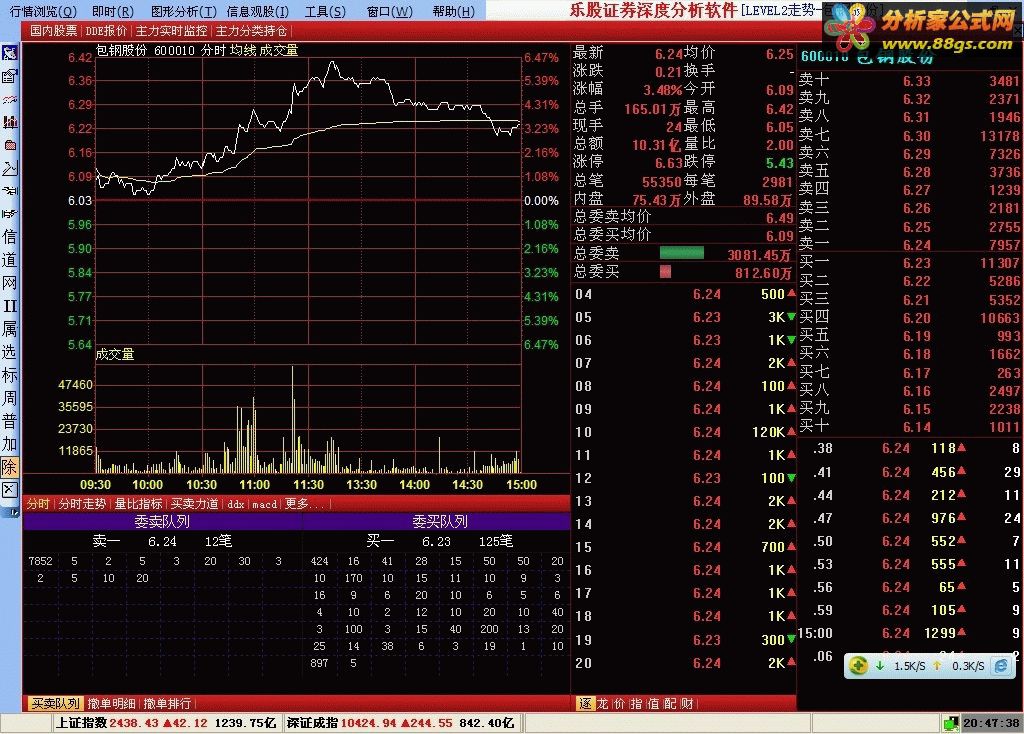Select the 撤单排行 bottom tab

[x=167, y=703]
